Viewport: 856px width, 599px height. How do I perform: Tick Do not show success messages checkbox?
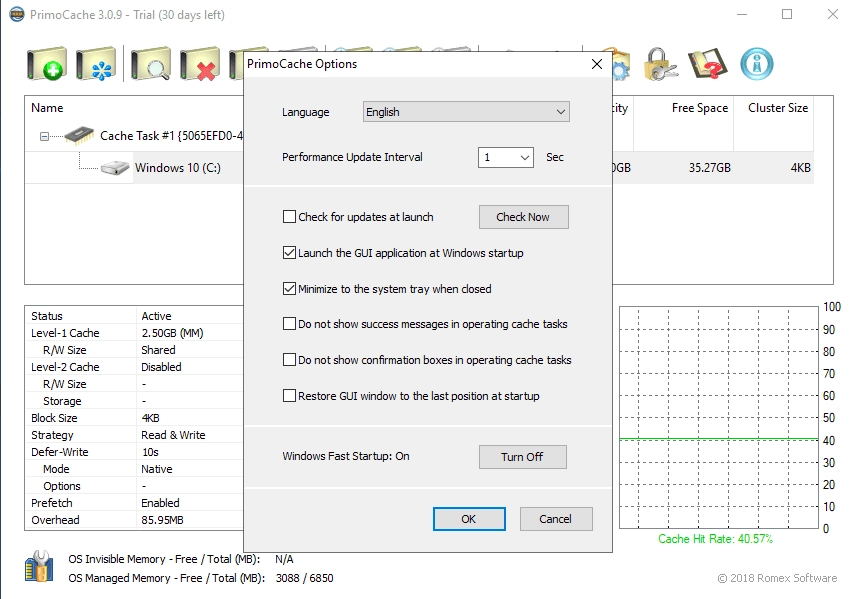pos(289,324)
